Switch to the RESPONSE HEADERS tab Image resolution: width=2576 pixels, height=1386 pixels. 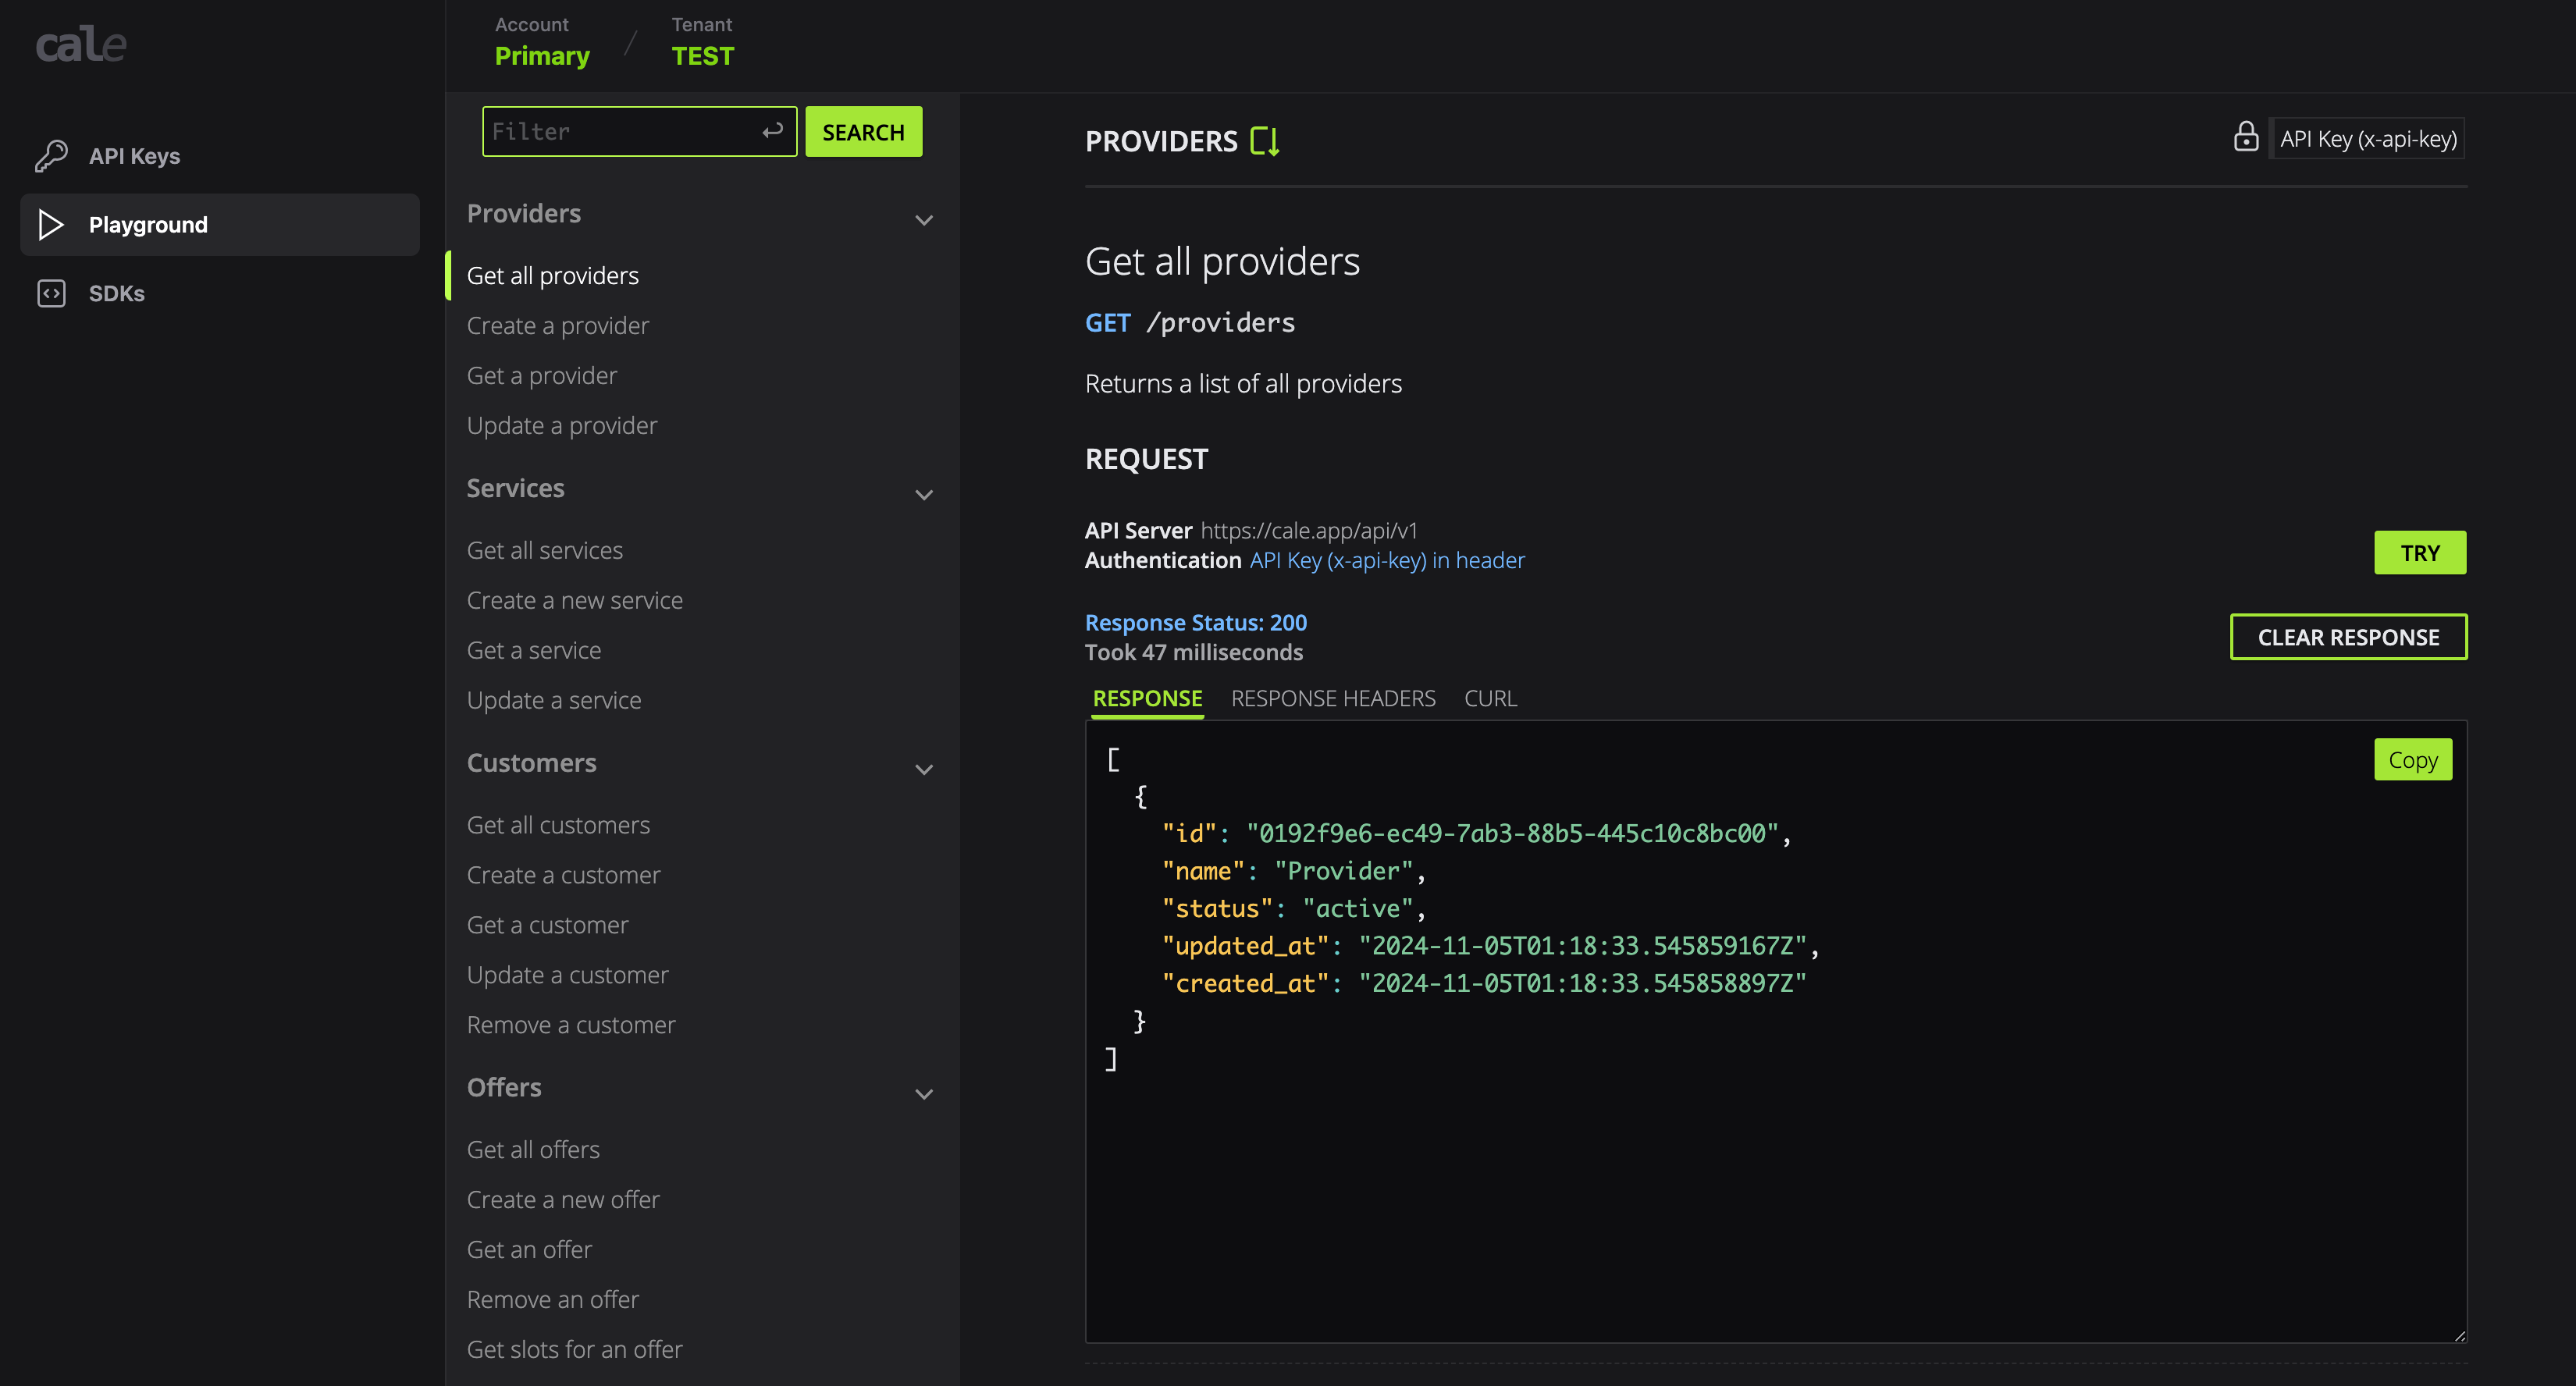(x=1333, y=698)
